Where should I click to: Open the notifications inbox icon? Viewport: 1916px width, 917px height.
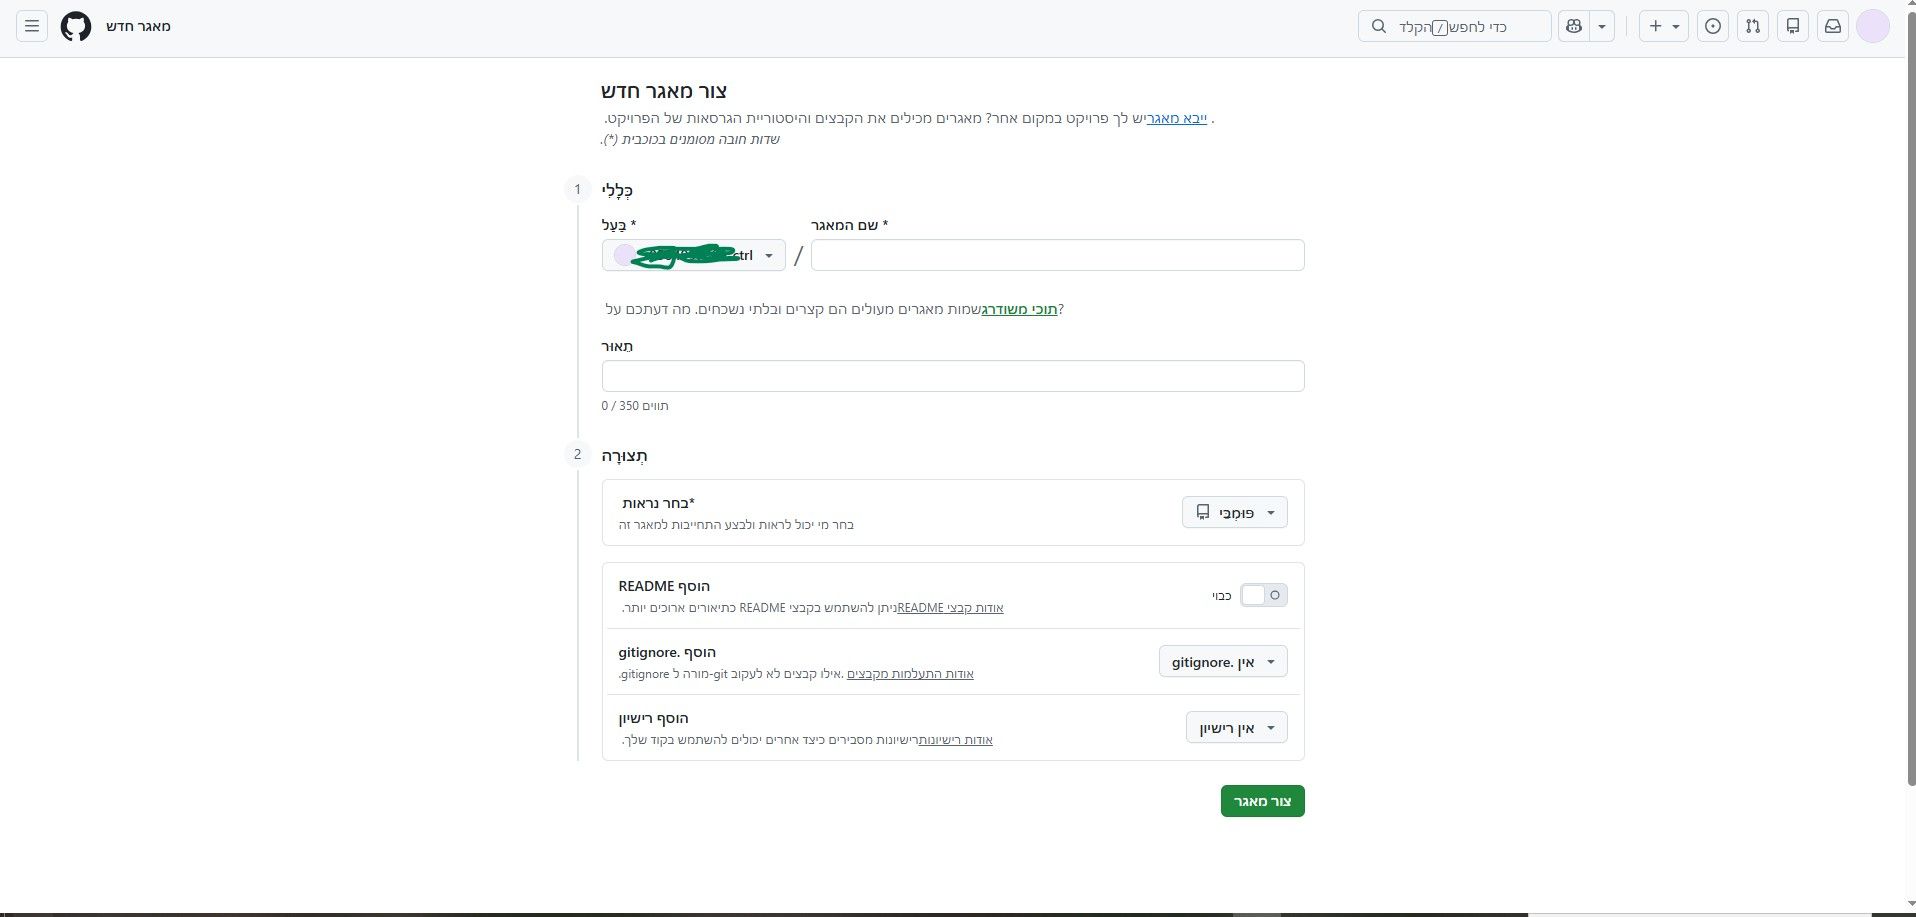point(1833,26)
